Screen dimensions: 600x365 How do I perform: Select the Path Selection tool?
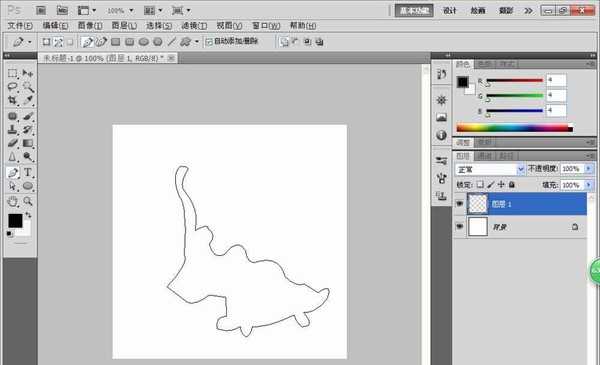[13, 186]
